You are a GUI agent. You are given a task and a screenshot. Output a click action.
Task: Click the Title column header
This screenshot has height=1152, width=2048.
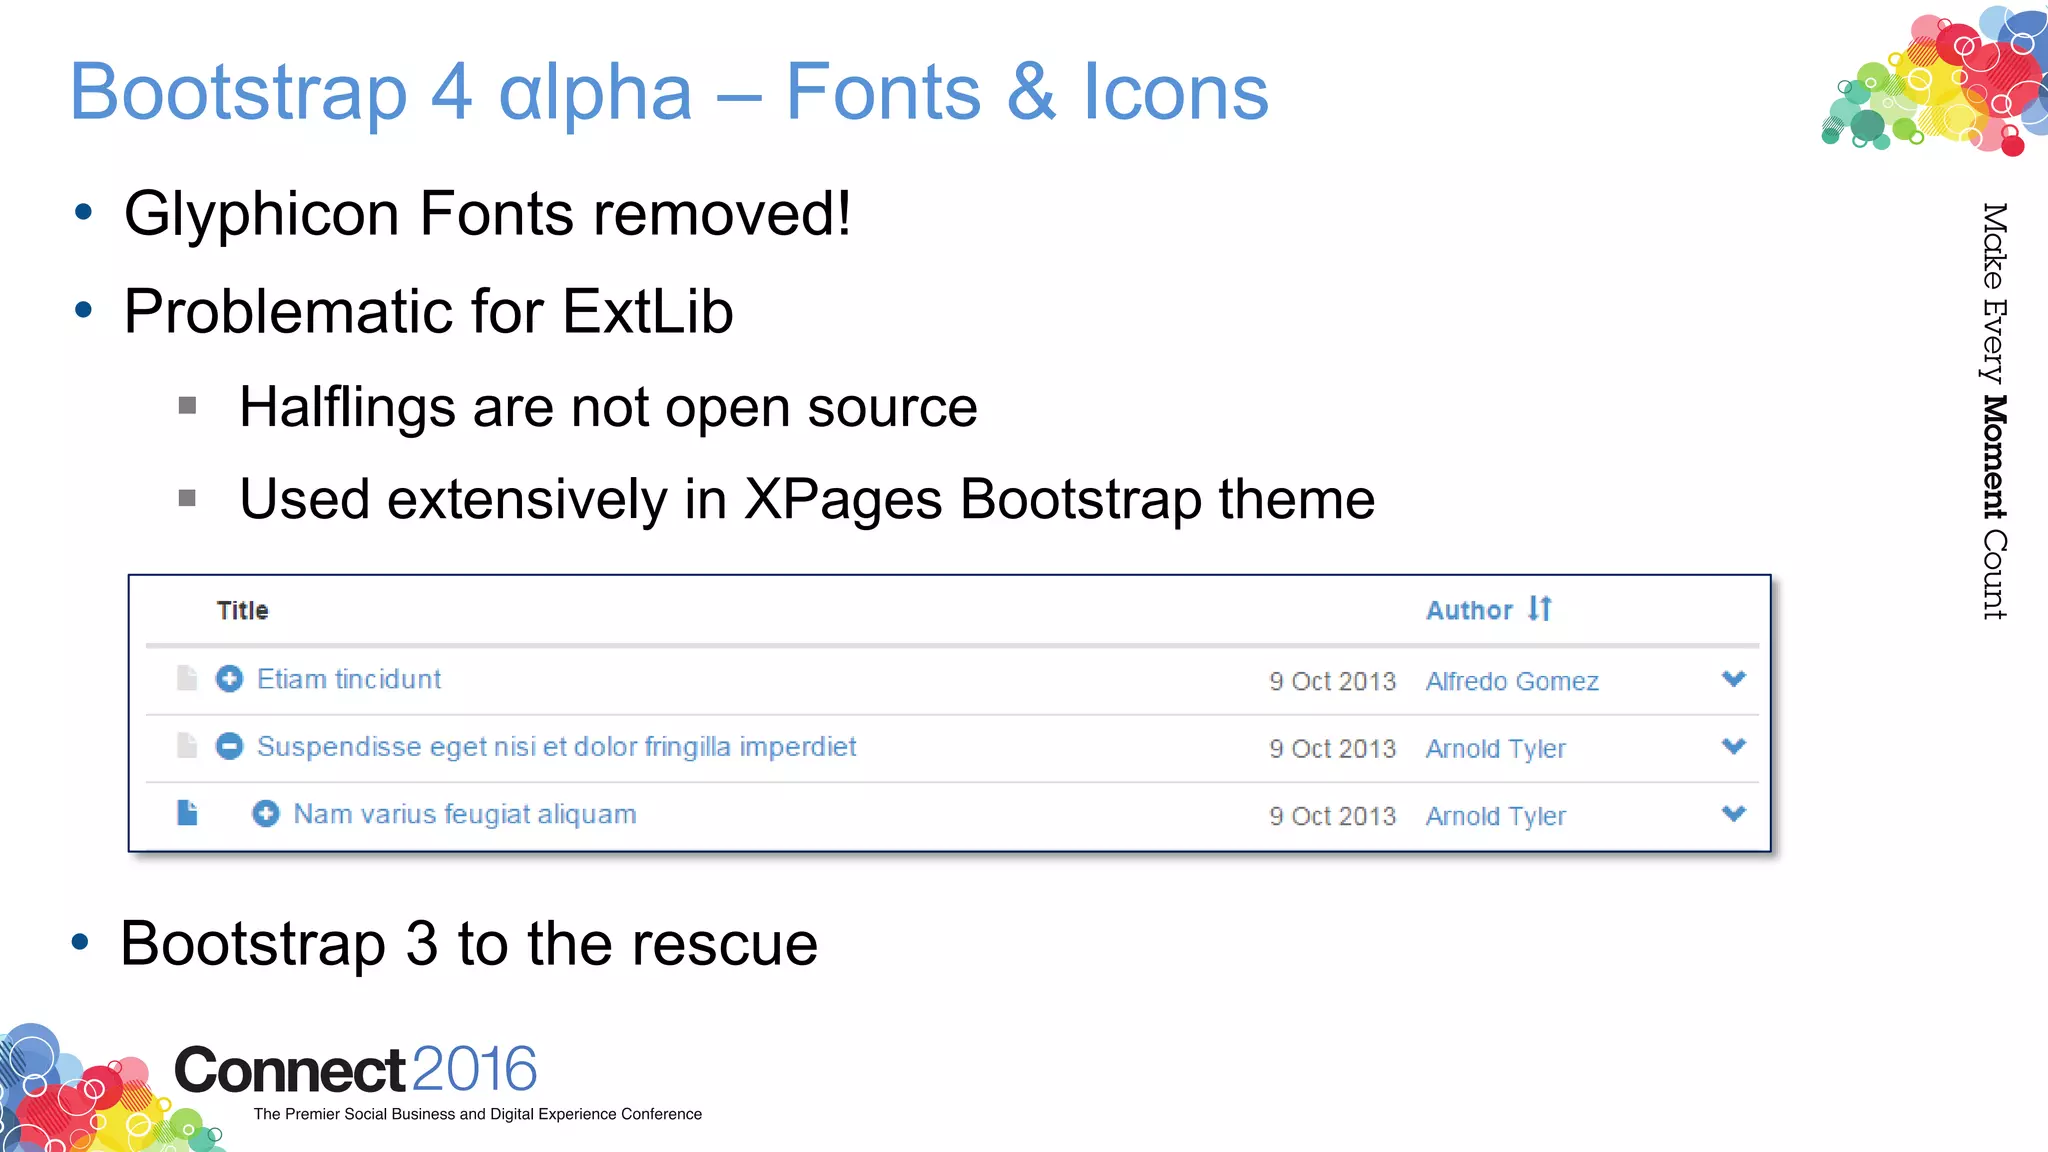[x=243, y=610]
